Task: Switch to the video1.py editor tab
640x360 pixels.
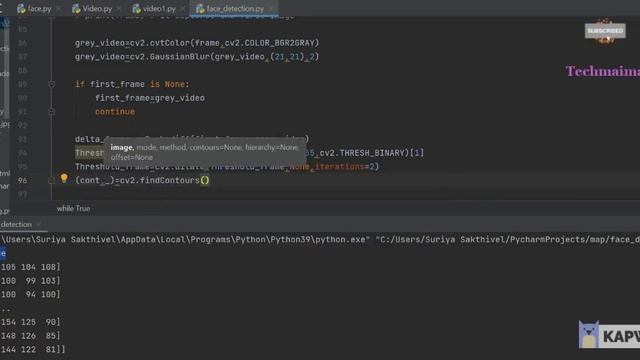Action: click(x=159, y=8)
